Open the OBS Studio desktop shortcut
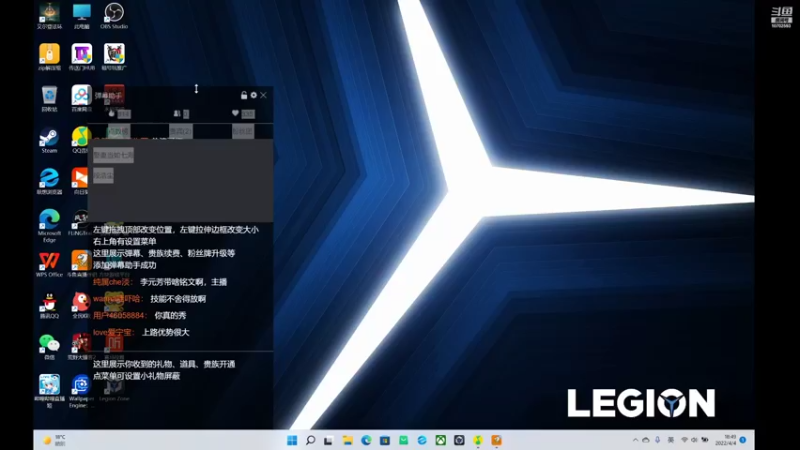The image size is (800, 450). pos(114,15)
